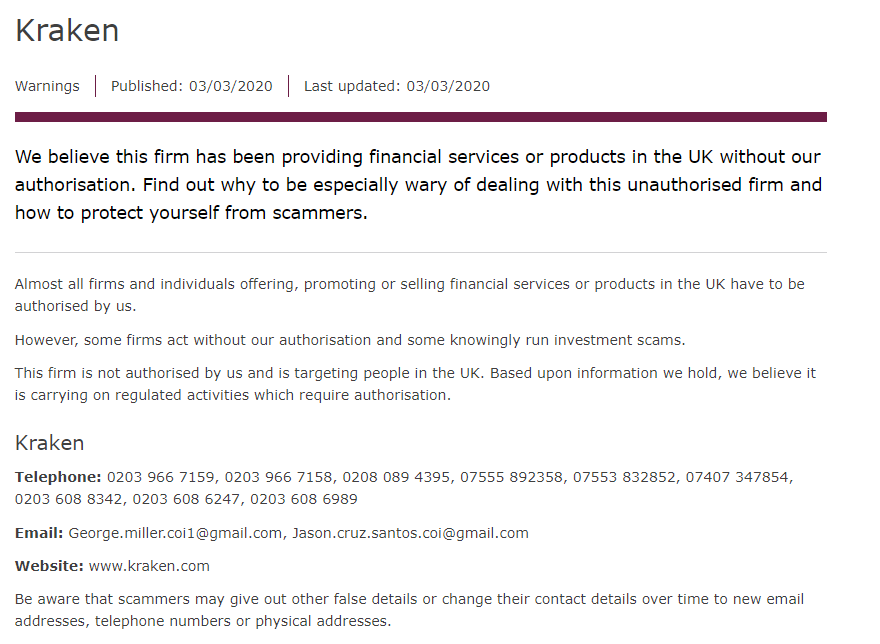This screenshot has height=644, width=880.
Task: Click the George.miller.coi1@gmail.com email address
Action: point(175,533)
